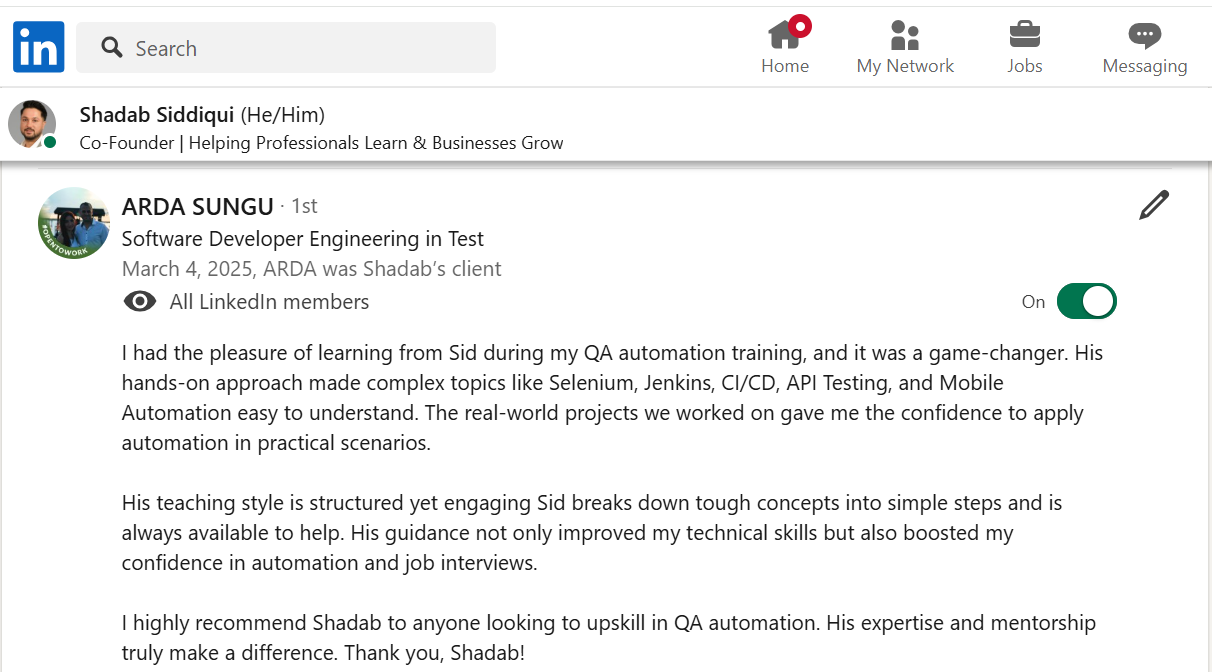Open My Network people icon
Viewport: 1212px width, 672px height.
[905, 36]
